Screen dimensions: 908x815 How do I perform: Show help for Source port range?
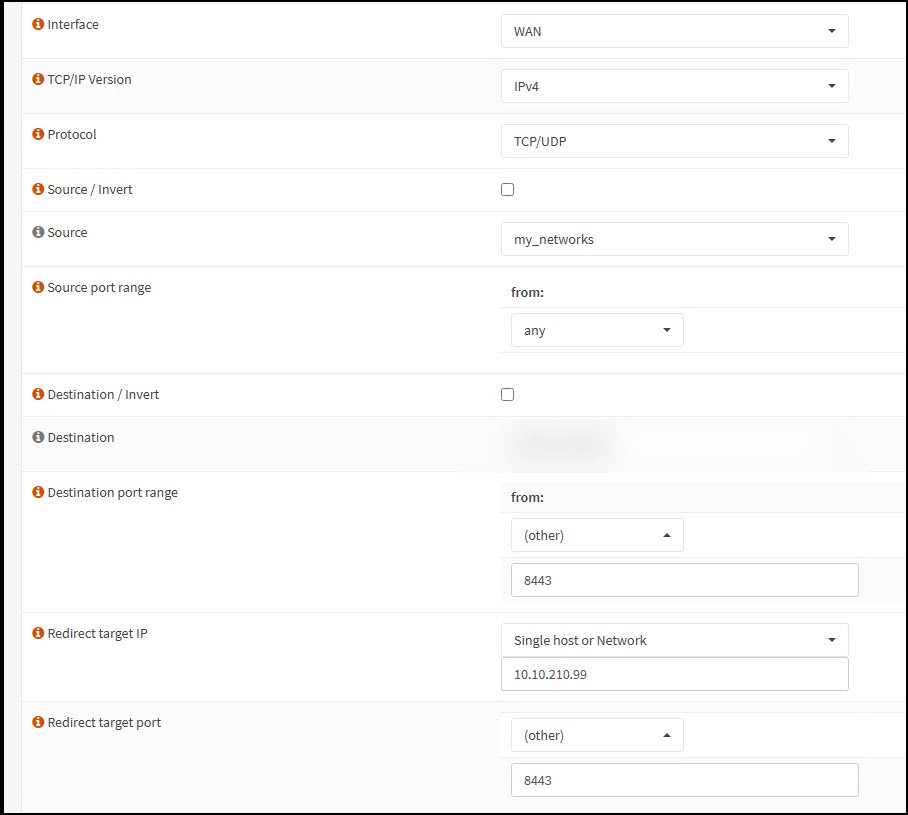39,288
